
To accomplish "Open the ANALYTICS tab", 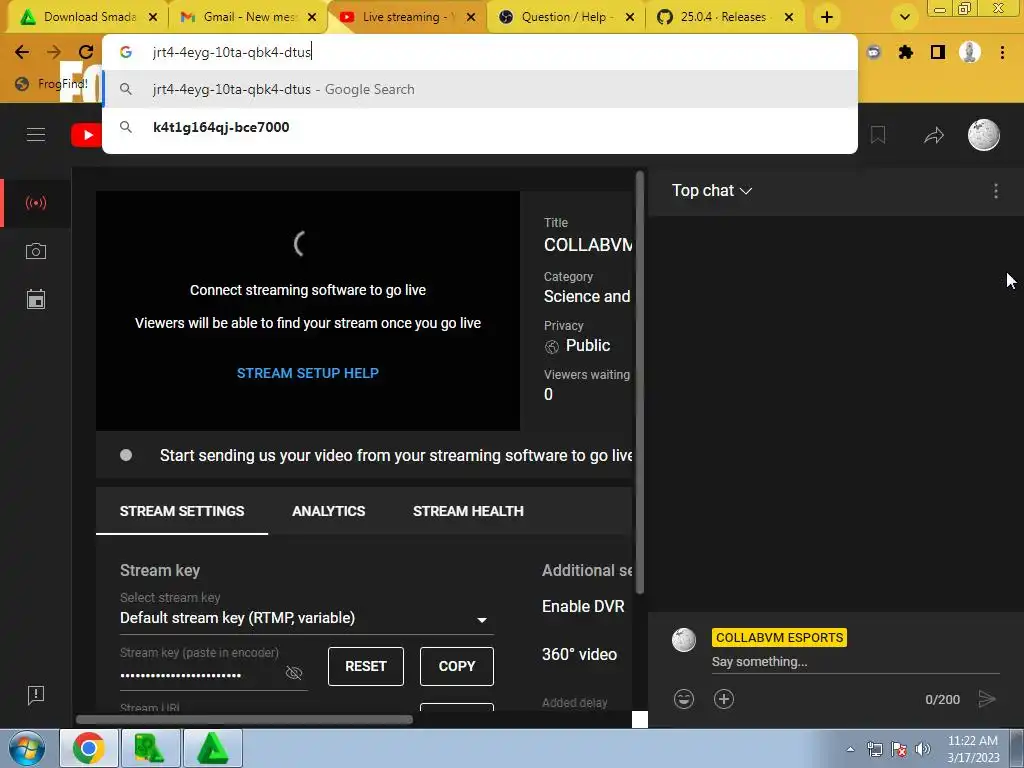I will coord(328,511).
